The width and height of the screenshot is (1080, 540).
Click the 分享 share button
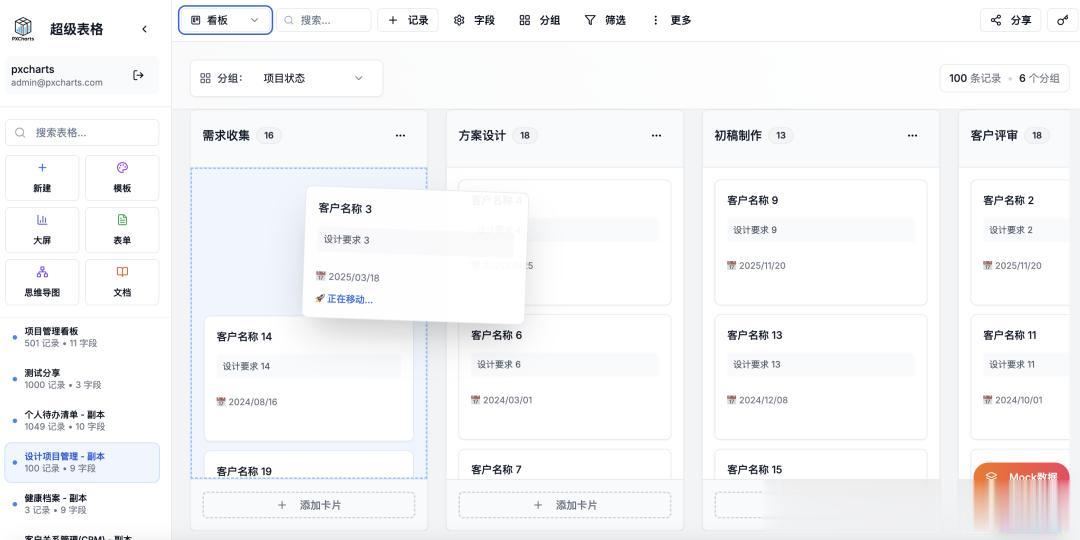(1010, 20)
